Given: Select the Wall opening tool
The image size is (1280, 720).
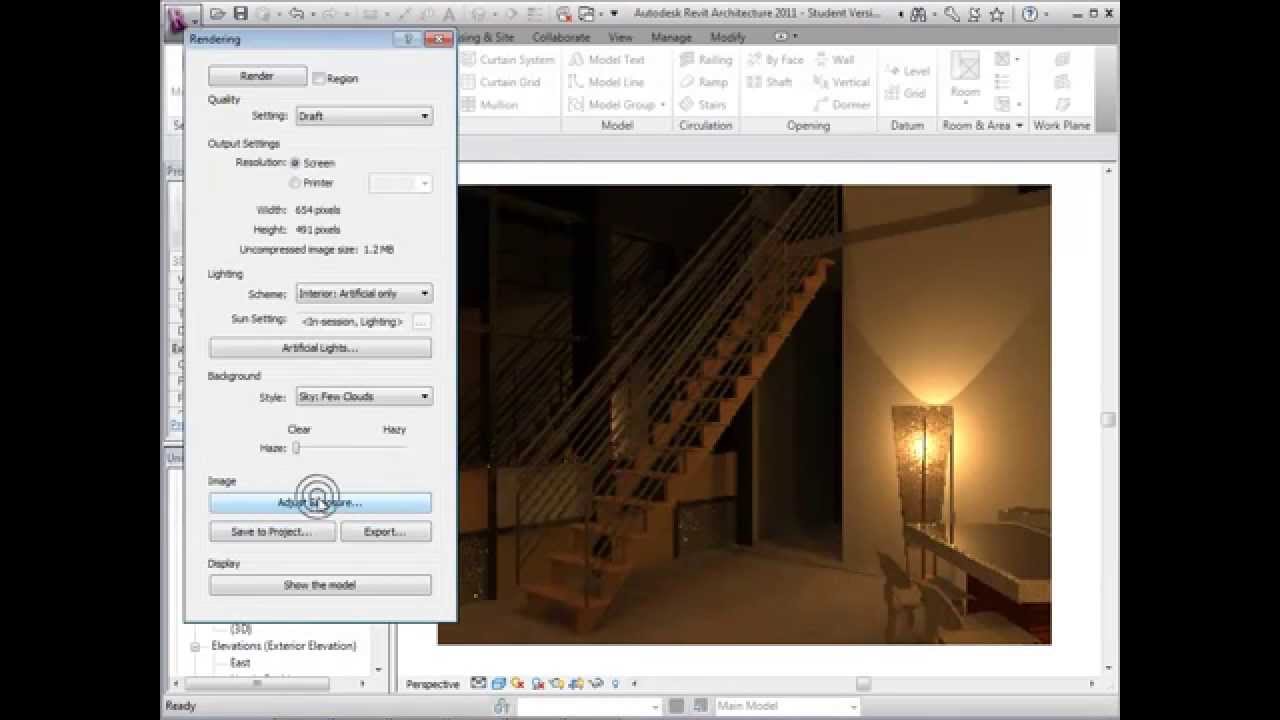Looking at the screenshot, I should [x=835, y=60].
